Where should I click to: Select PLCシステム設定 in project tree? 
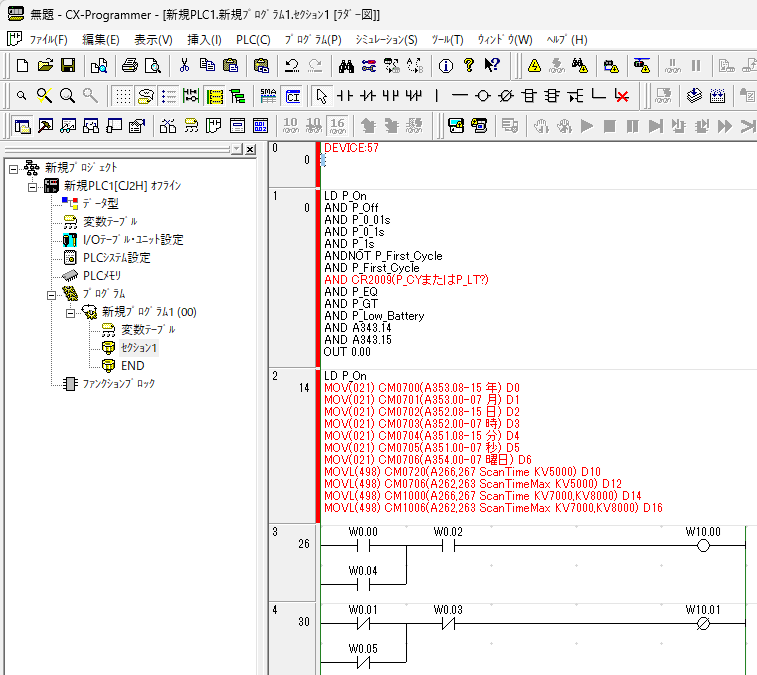pos(116,258)
